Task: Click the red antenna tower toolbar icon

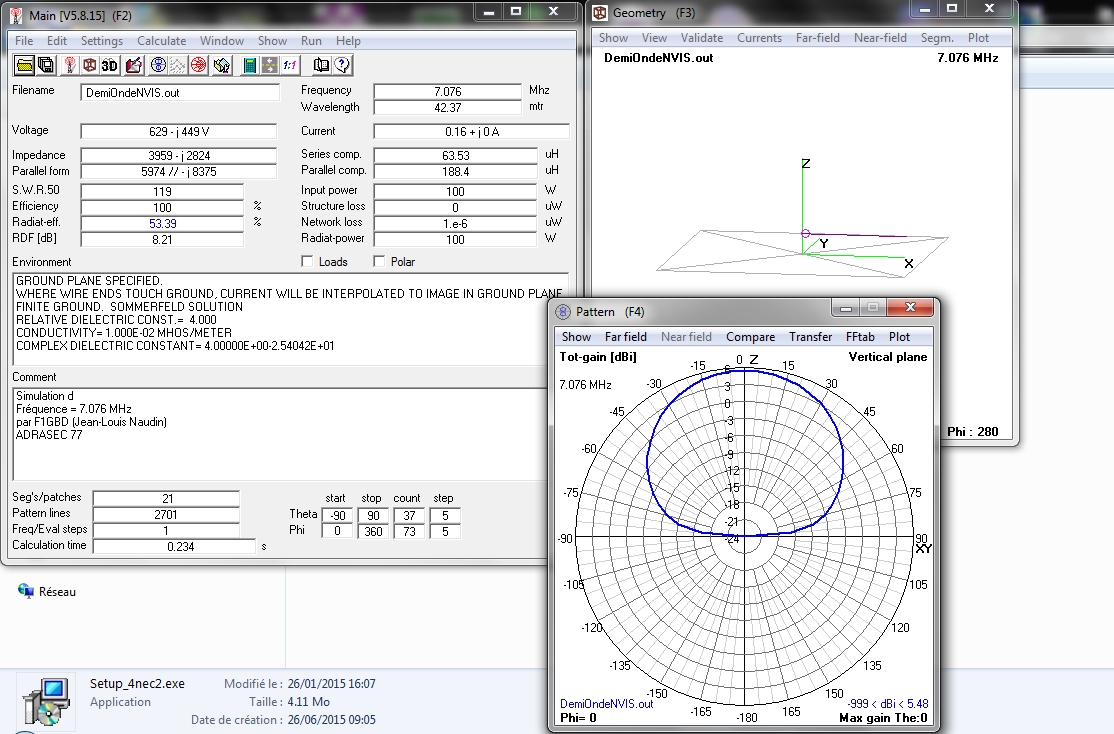Action: [x=70, y=65]
